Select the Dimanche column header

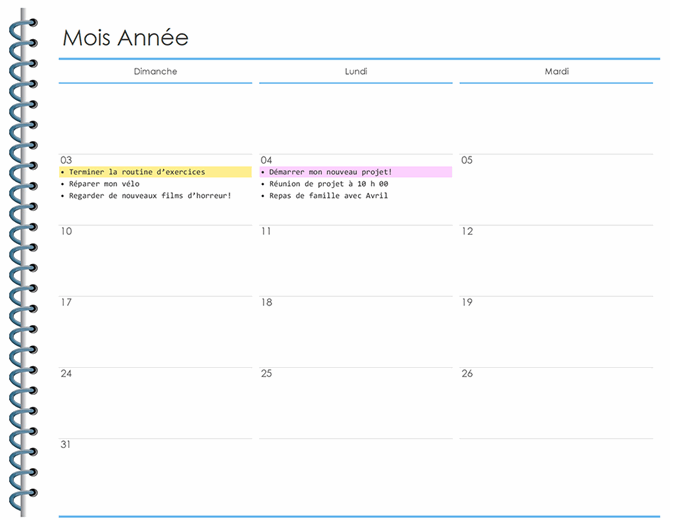(x=155, y=71)
